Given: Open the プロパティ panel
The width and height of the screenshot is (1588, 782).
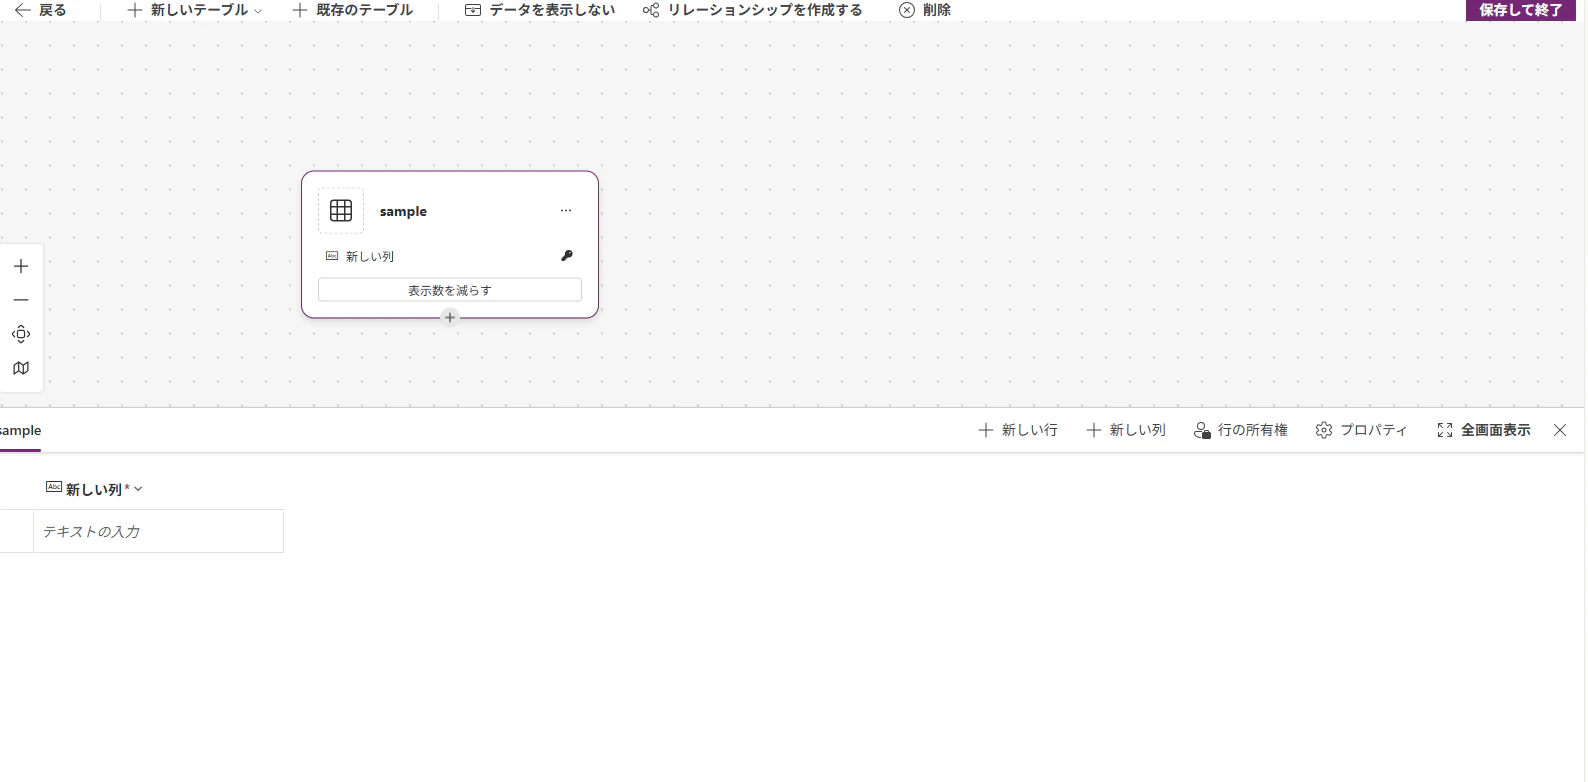Looking at the screenshot, I should pos(1361,430).
